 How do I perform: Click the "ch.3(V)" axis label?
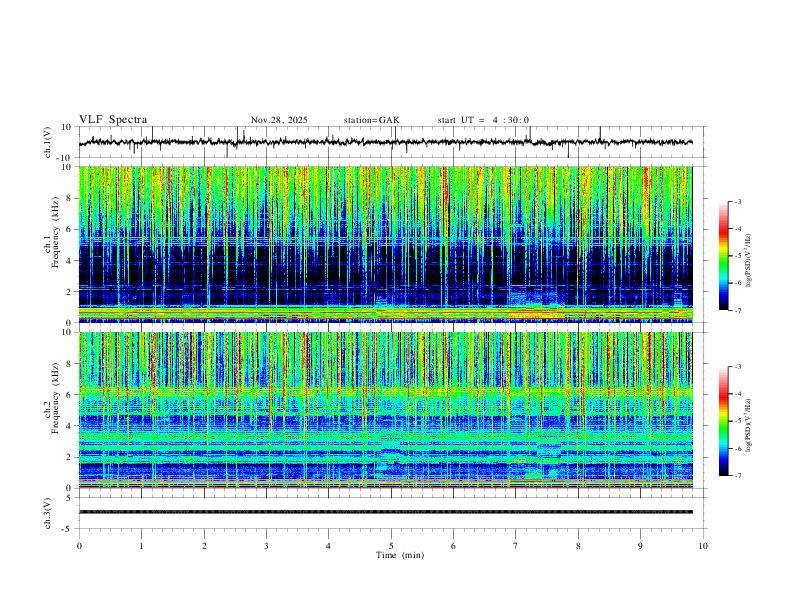tap(48, 514)
